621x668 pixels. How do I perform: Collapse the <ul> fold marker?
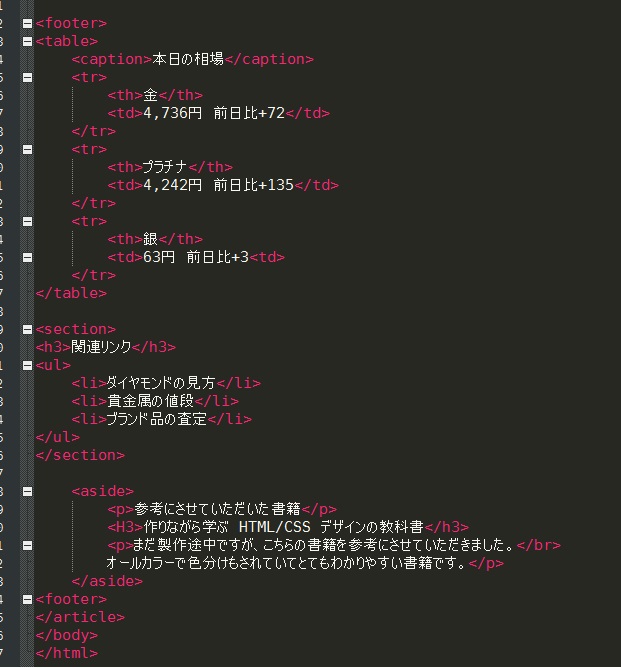(27, 366)
